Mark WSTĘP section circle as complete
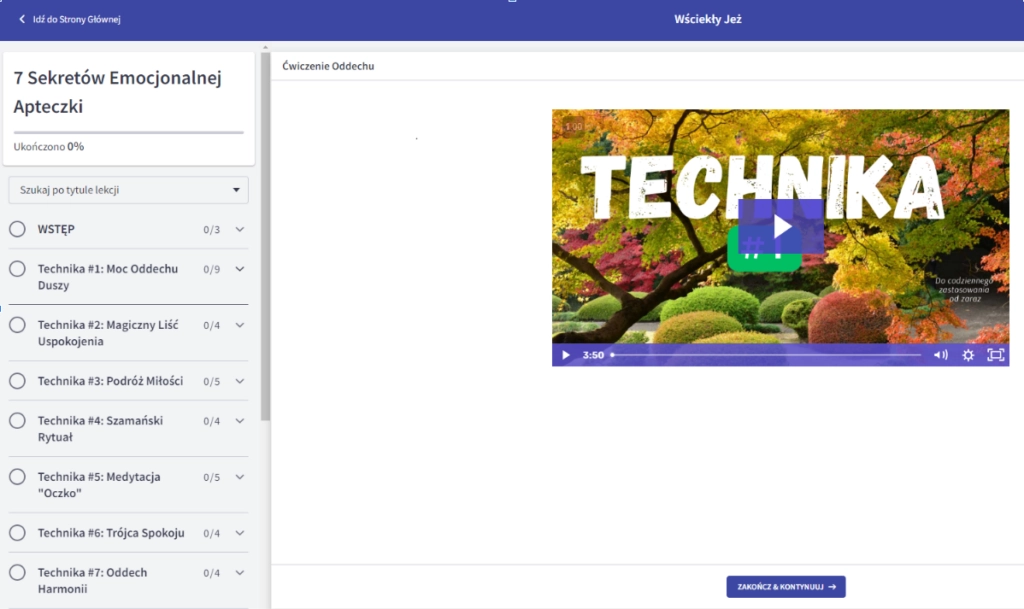The height and width of the screenshot is (609, 1024). click(17, 229)
